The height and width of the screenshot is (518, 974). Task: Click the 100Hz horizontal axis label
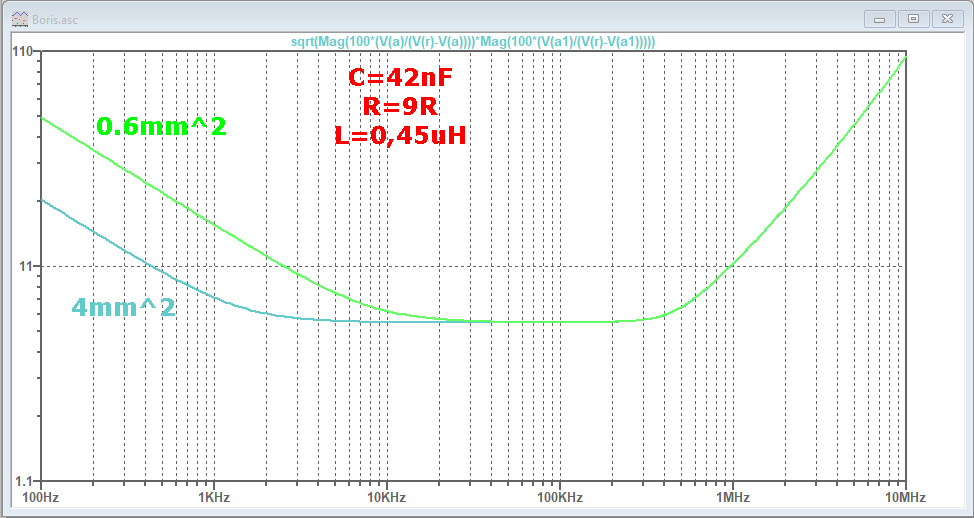click(40, 498)
